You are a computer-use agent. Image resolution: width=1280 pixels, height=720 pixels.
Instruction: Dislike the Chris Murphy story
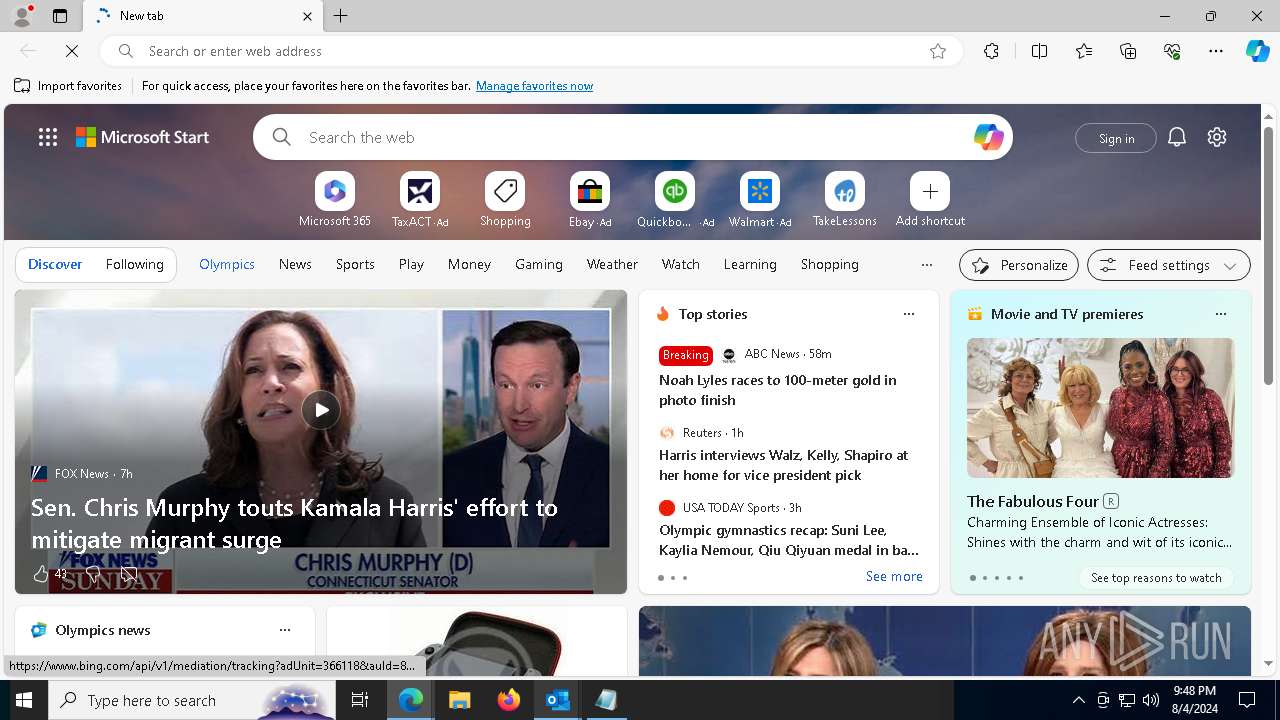point(92,574)
